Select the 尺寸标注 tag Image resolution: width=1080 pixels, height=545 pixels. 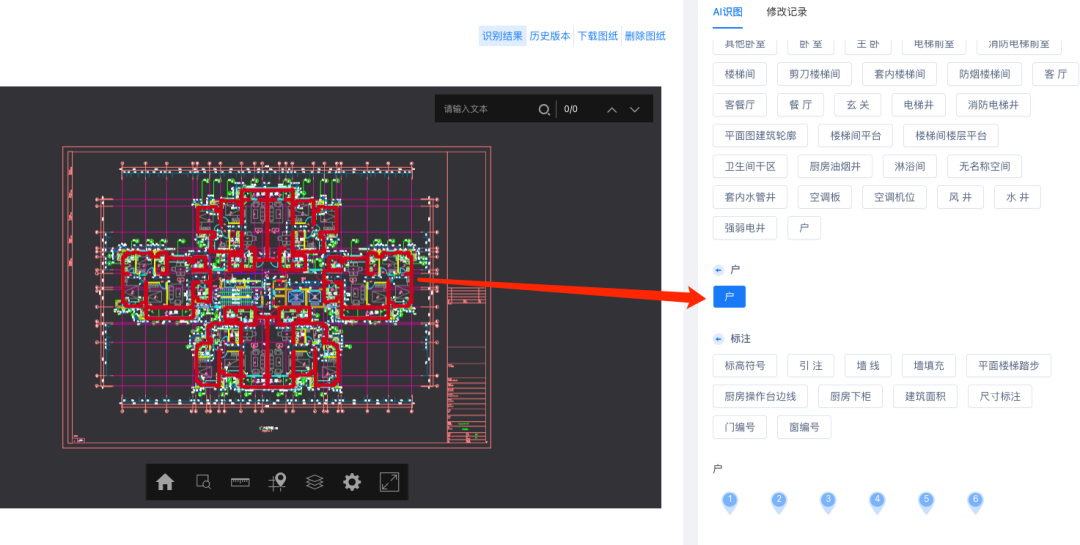coord(999,396)
